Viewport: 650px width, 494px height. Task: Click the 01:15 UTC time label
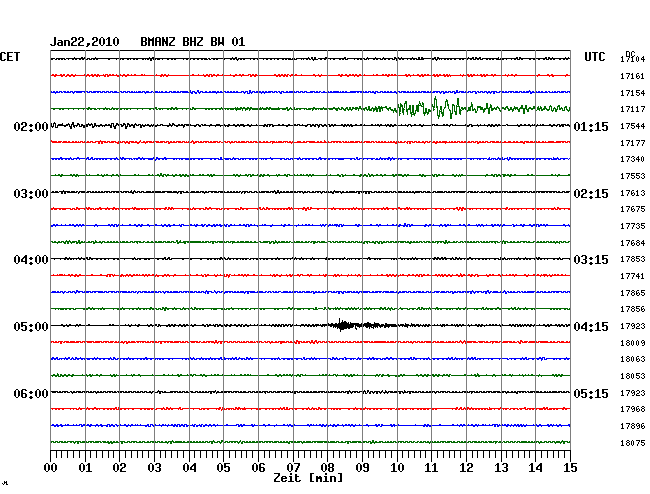pos(591,126)
